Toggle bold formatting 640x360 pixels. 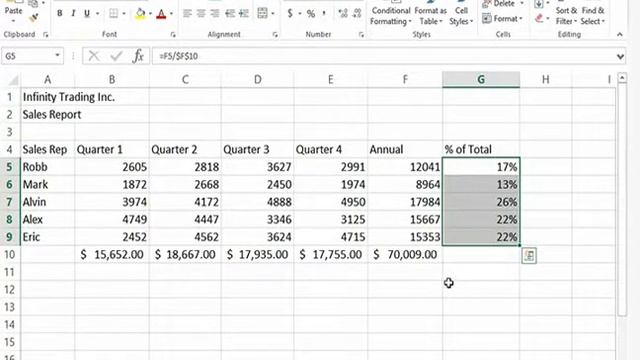(60, 13)
